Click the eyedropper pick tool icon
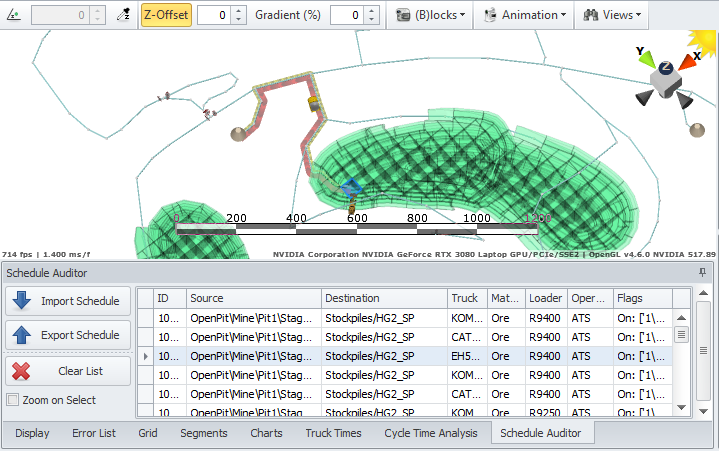719x451 pixels. coord(123,15)
